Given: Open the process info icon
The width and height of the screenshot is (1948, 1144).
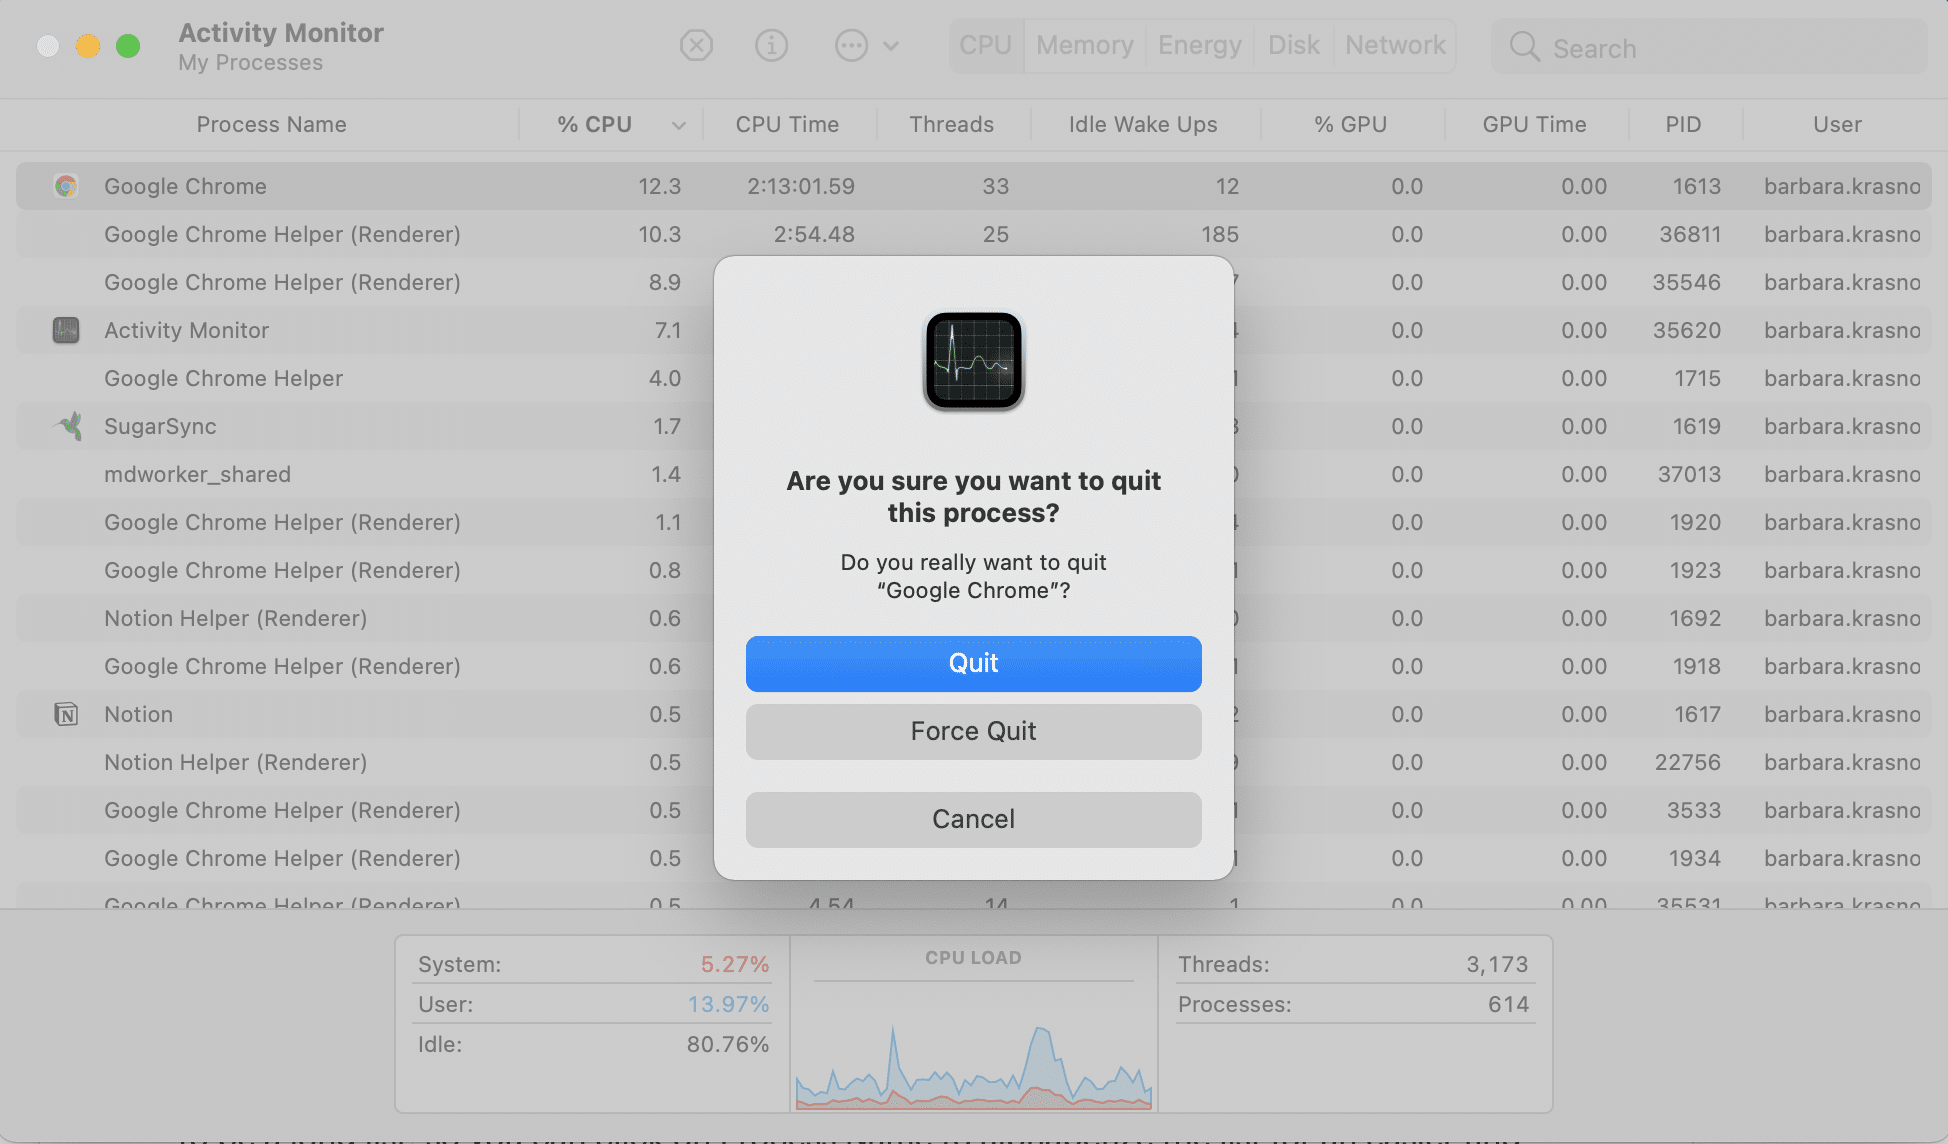Looking at the screenshot, I should 771,45.
